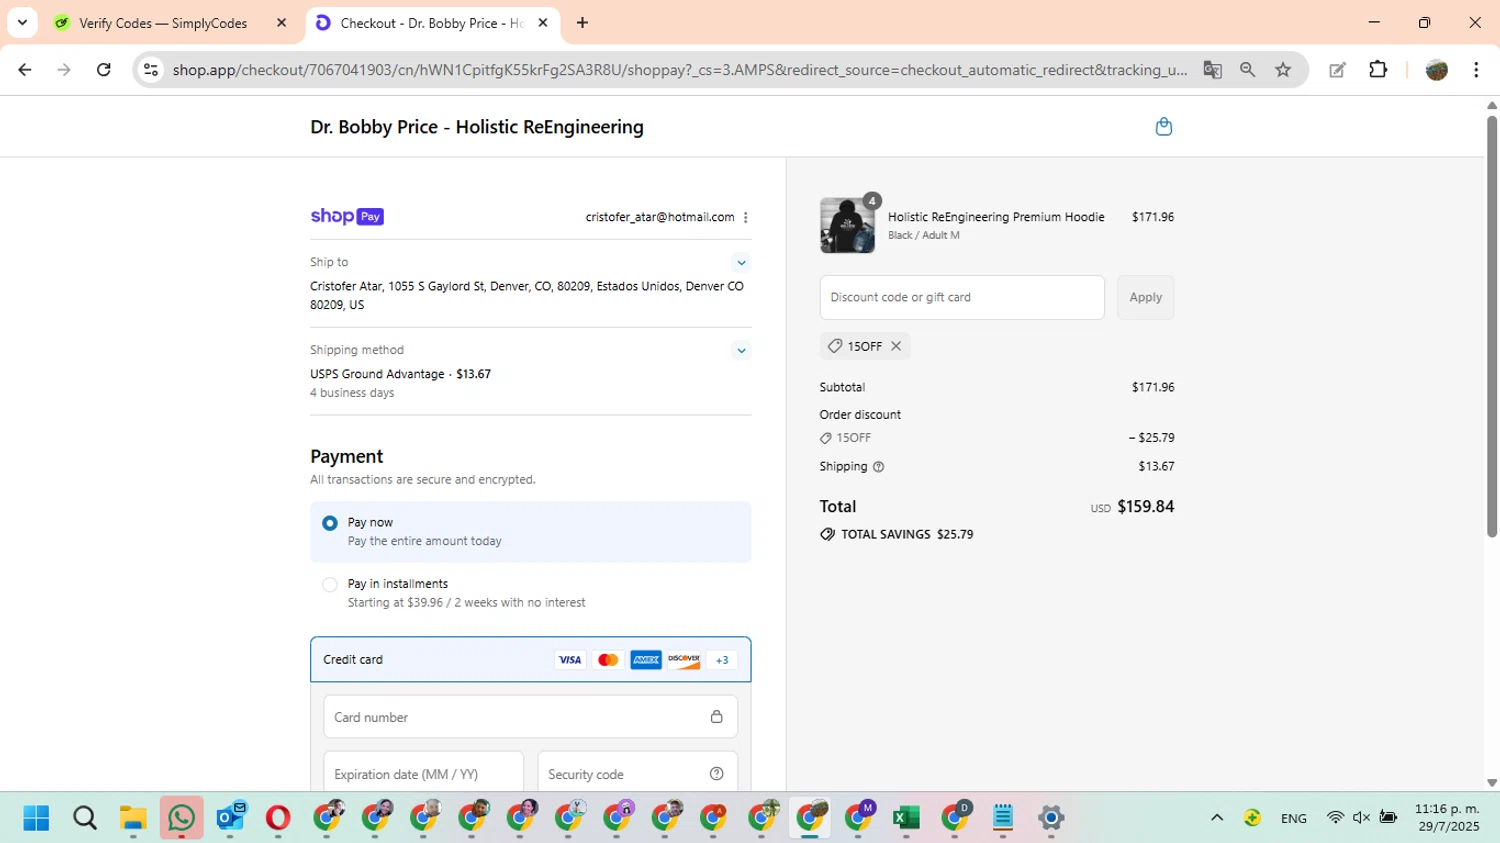Close the Checkout tab
Viewport: 1500px width, 843px height.
(543, 23)
